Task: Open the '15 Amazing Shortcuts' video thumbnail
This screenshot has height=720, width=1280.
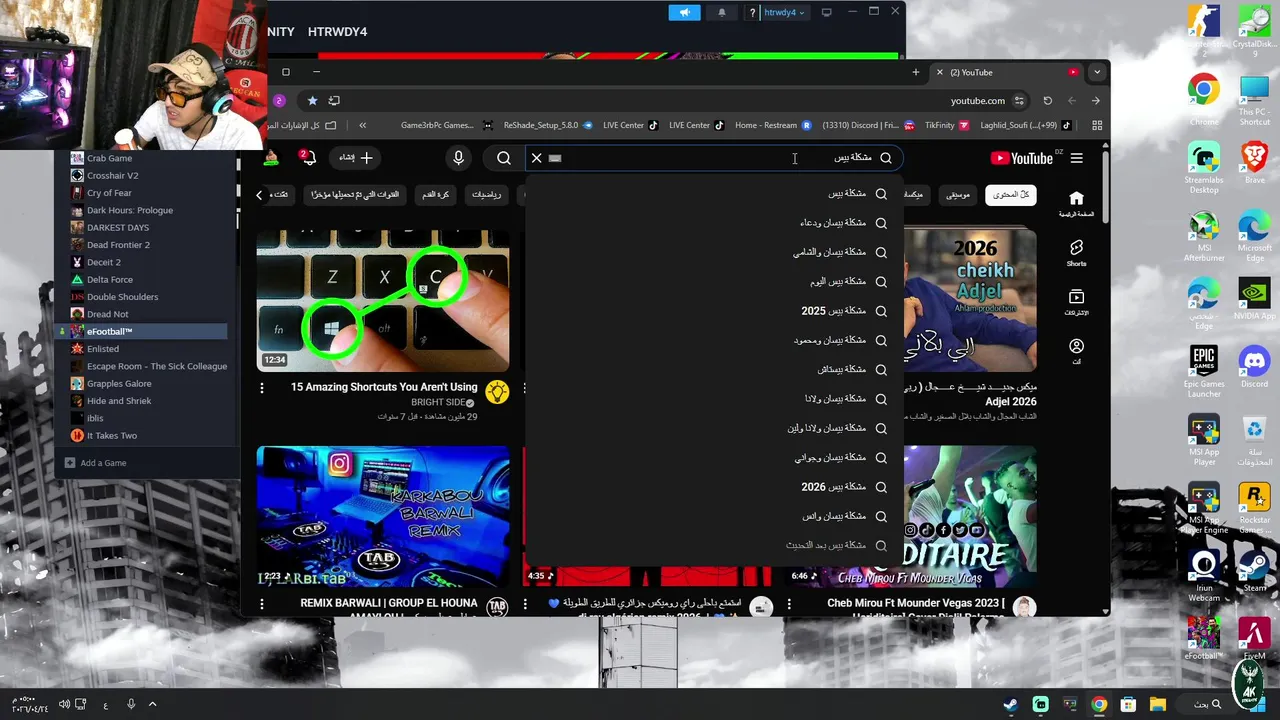Action: pos(383,300)
